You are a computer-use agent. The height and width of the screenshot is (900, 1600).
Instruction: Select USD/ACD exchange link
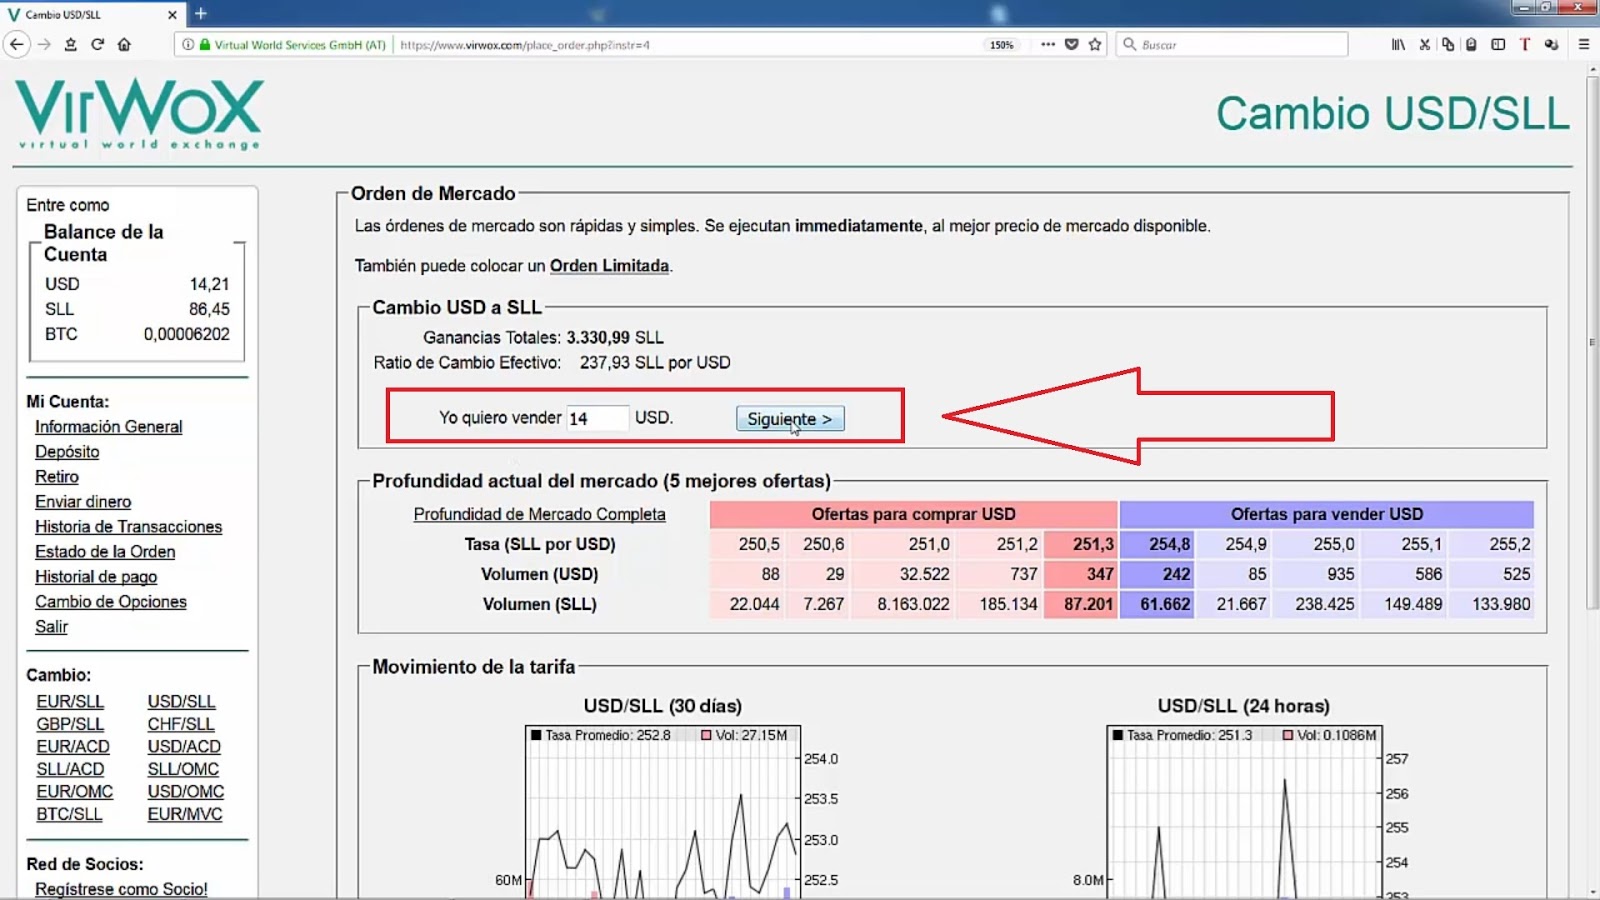(x=184, y=747)
